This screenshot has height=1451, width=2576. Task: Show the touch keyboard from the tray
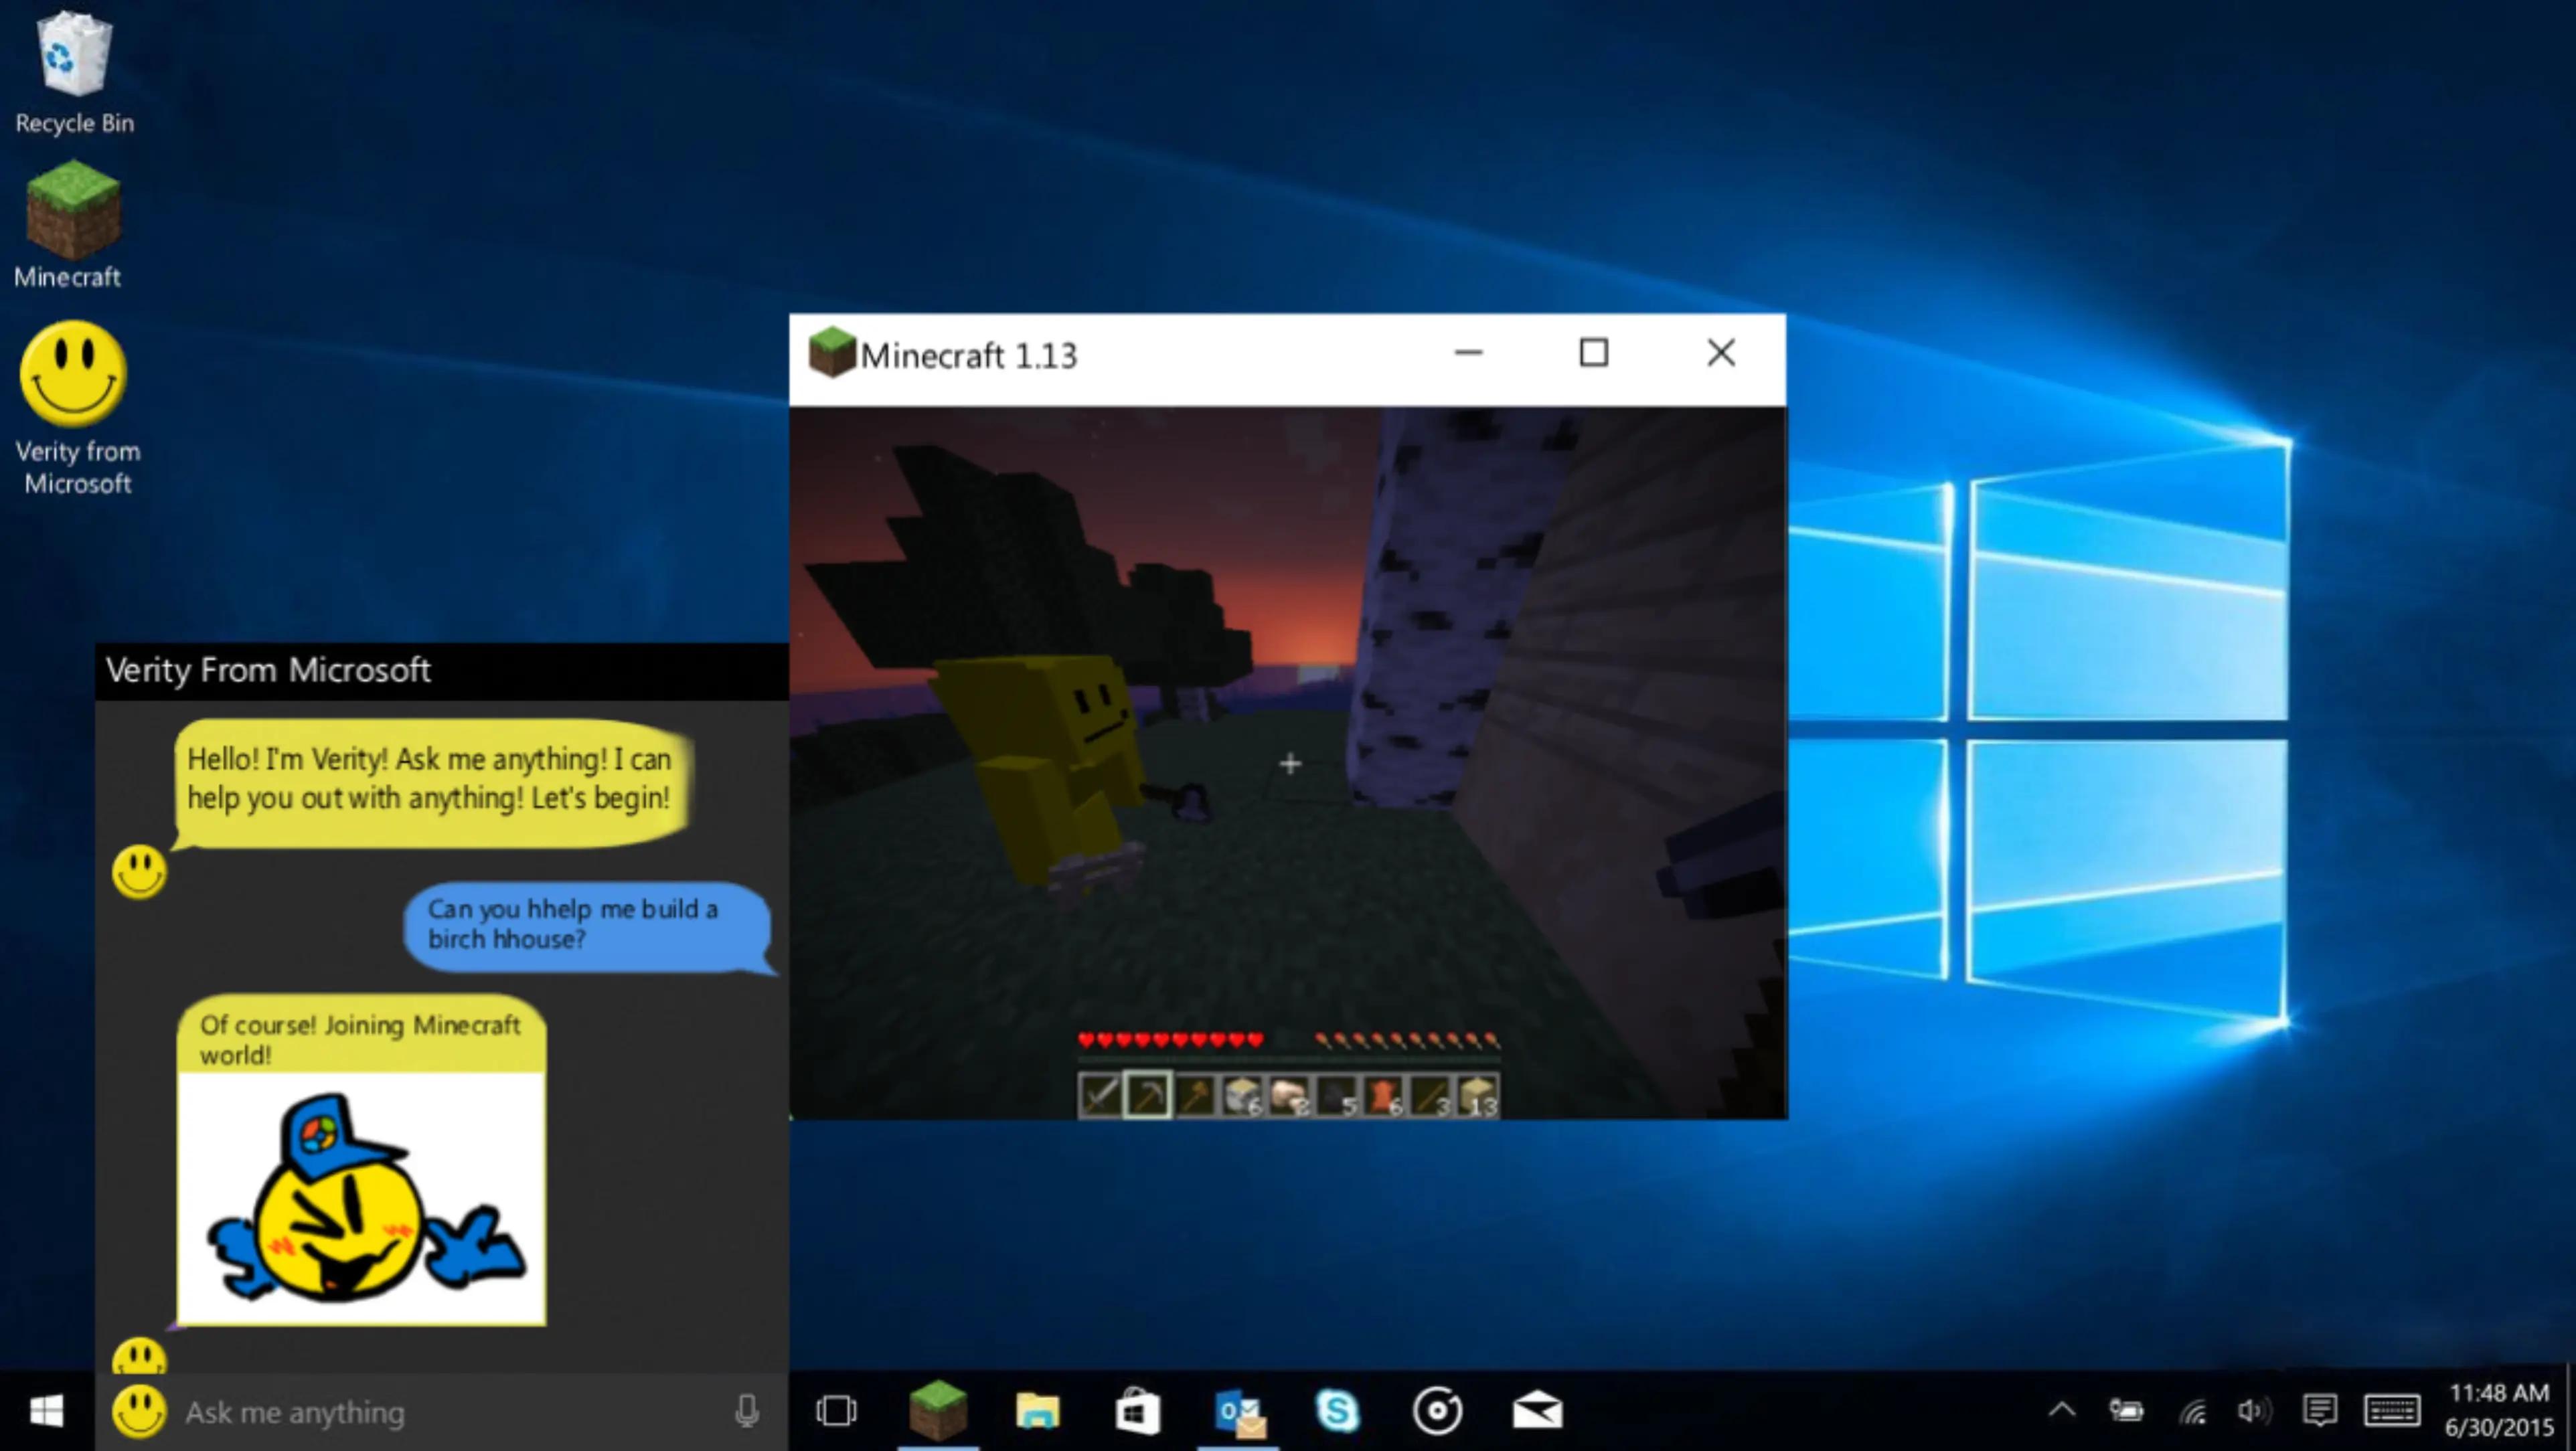(x=2392, y=1411)
